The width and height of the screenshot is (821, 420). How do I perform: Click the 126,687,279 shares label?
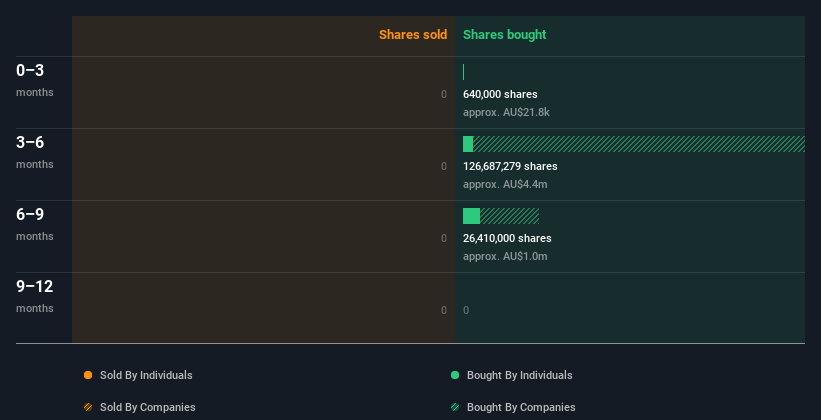[510, 166]
